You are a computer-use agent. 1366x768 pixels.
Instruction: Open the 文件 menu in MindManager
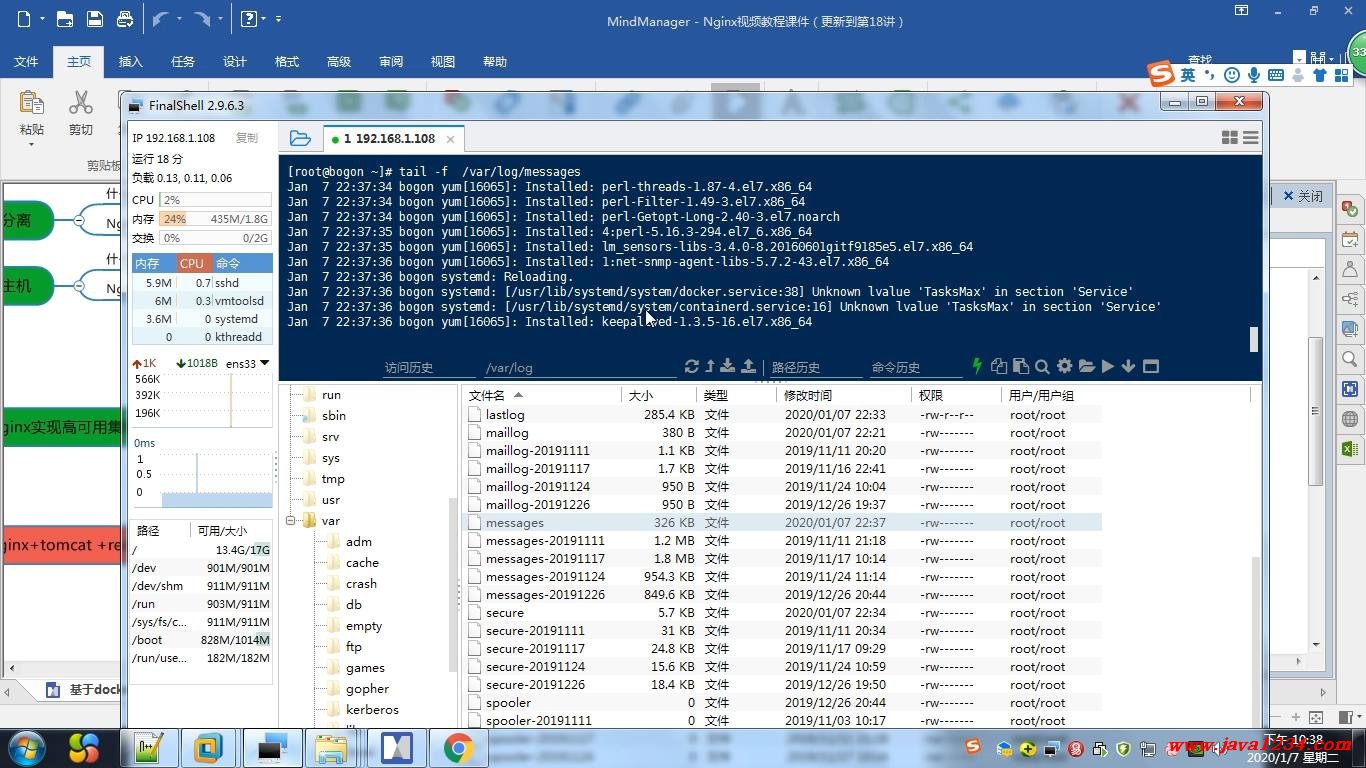click(x=26, y=62)
